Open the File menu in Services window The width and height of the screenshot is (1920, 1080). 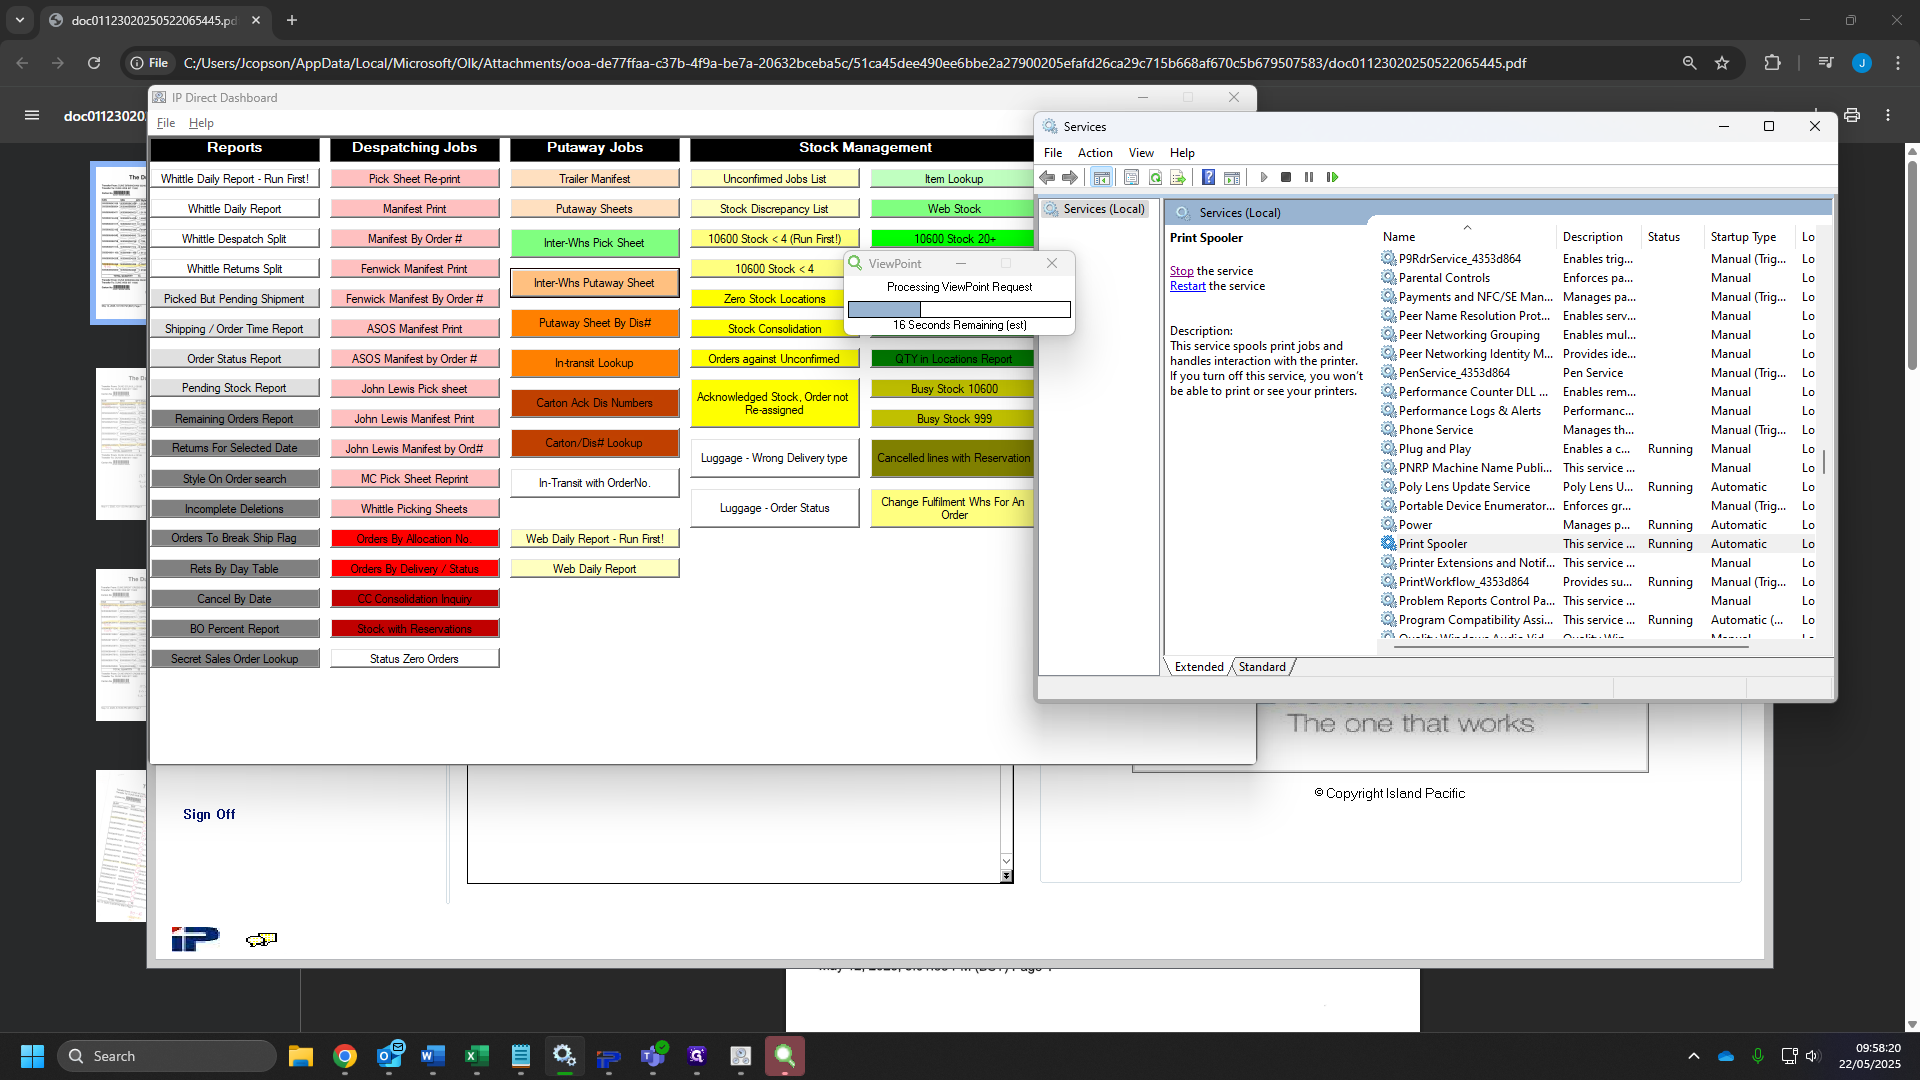pyautogui.click(x=1053, y=153)
